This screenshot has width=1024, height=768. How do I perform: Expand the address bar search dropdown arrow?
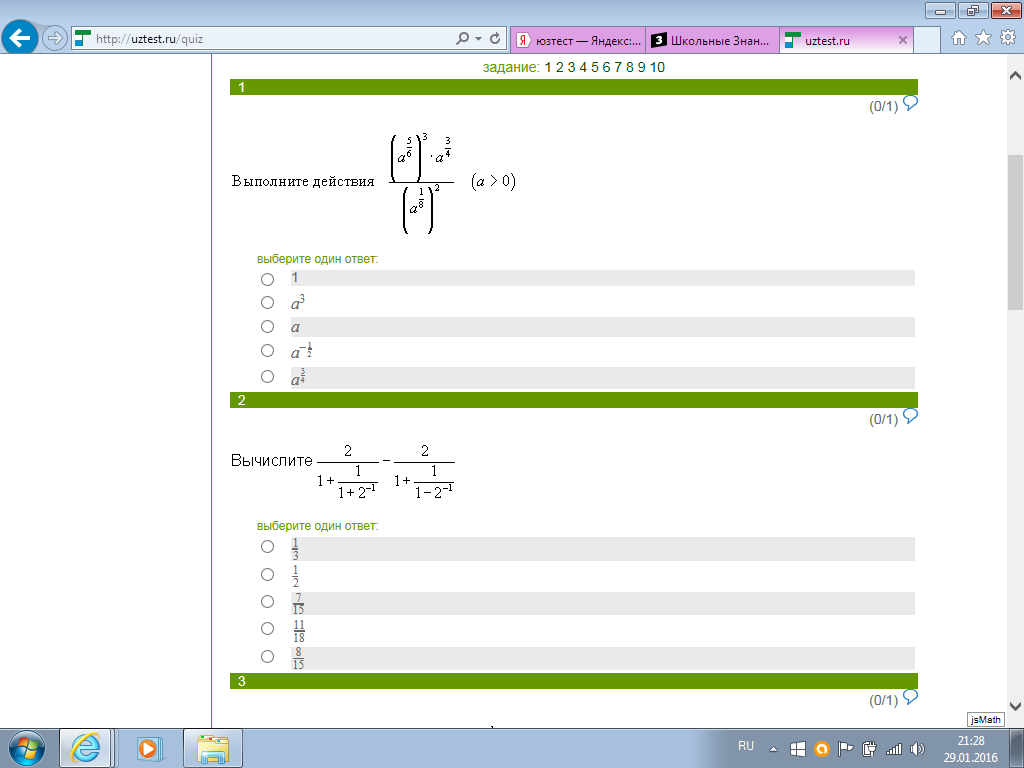tap(478, 40)
